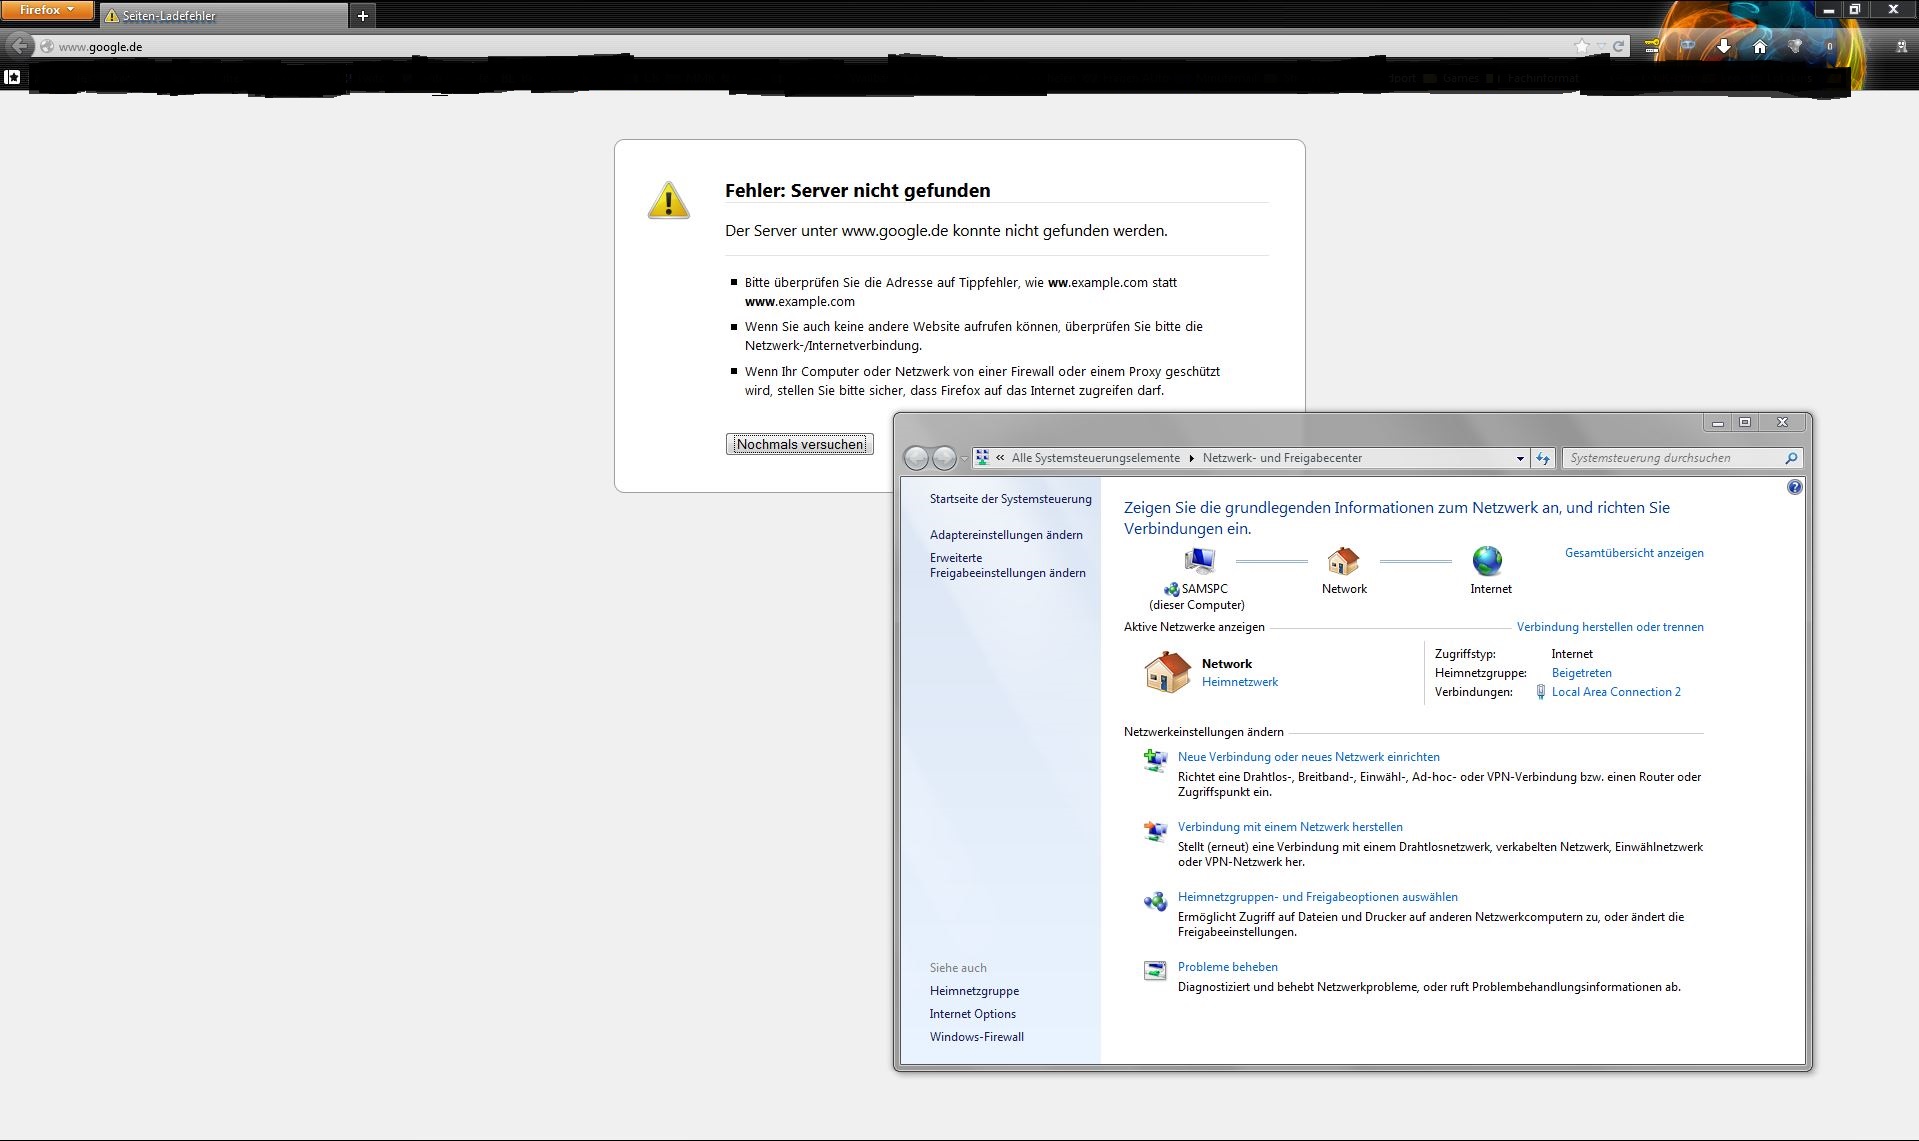1919x1141 pixels.
Task: Click Verbindung herstellen oder trennen
Action: point(1610,627)
